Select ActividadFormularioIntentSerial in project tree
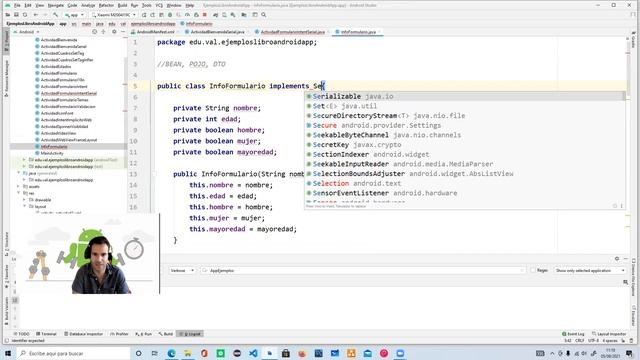Screen dimensions: 640x360 pyautogui.click(x=69, y=93)
